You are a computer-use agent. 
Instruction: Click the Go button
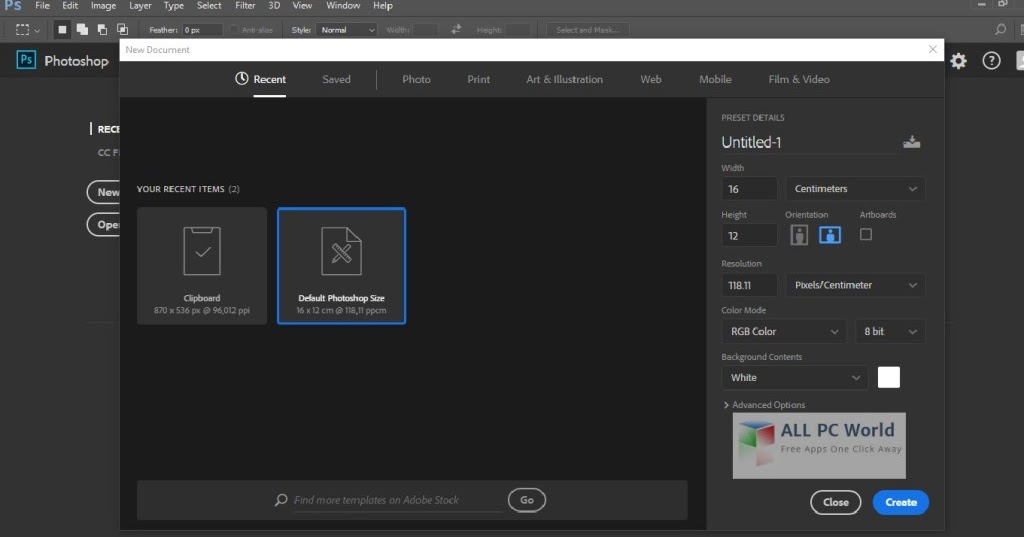(527, 500)
